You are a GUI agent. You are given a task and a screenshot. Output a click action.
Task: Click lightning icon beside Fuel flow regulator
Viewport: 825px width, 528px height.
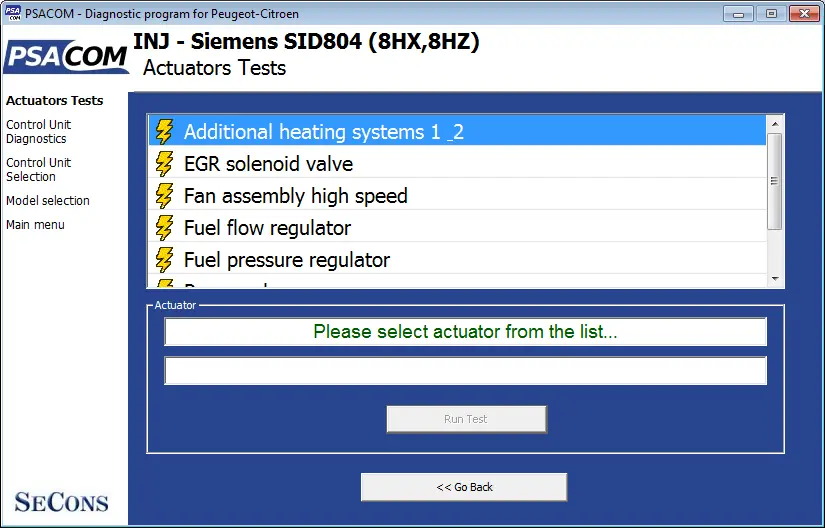tap(164, 228)
